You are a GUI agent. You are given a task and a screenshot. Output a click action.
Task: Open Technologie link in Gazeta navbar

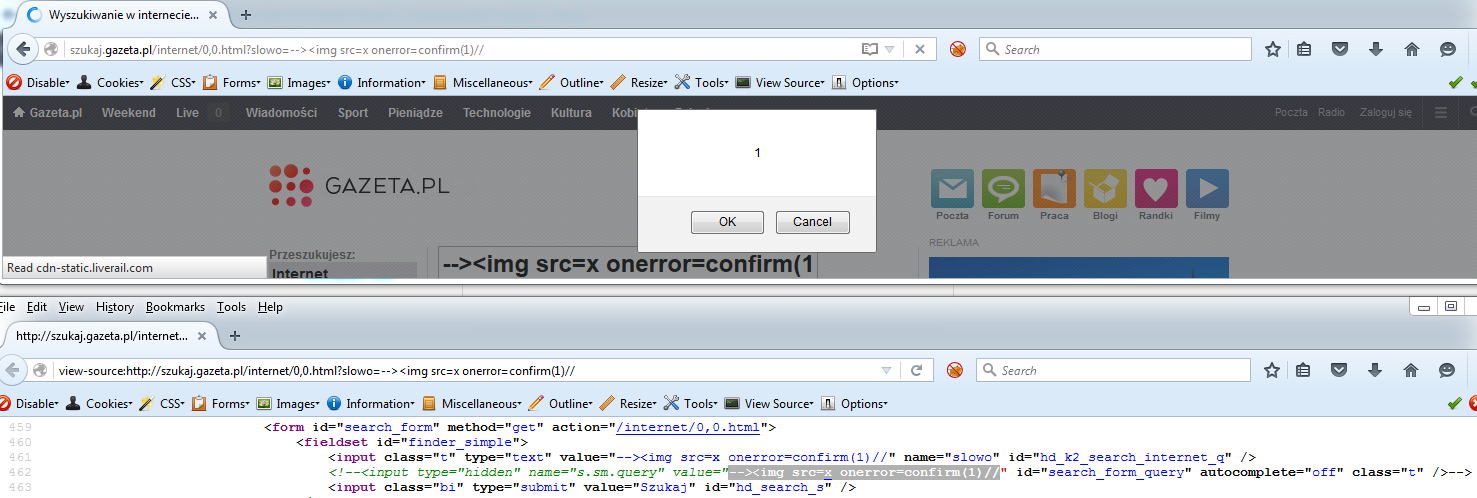click(x=496, y=113)
